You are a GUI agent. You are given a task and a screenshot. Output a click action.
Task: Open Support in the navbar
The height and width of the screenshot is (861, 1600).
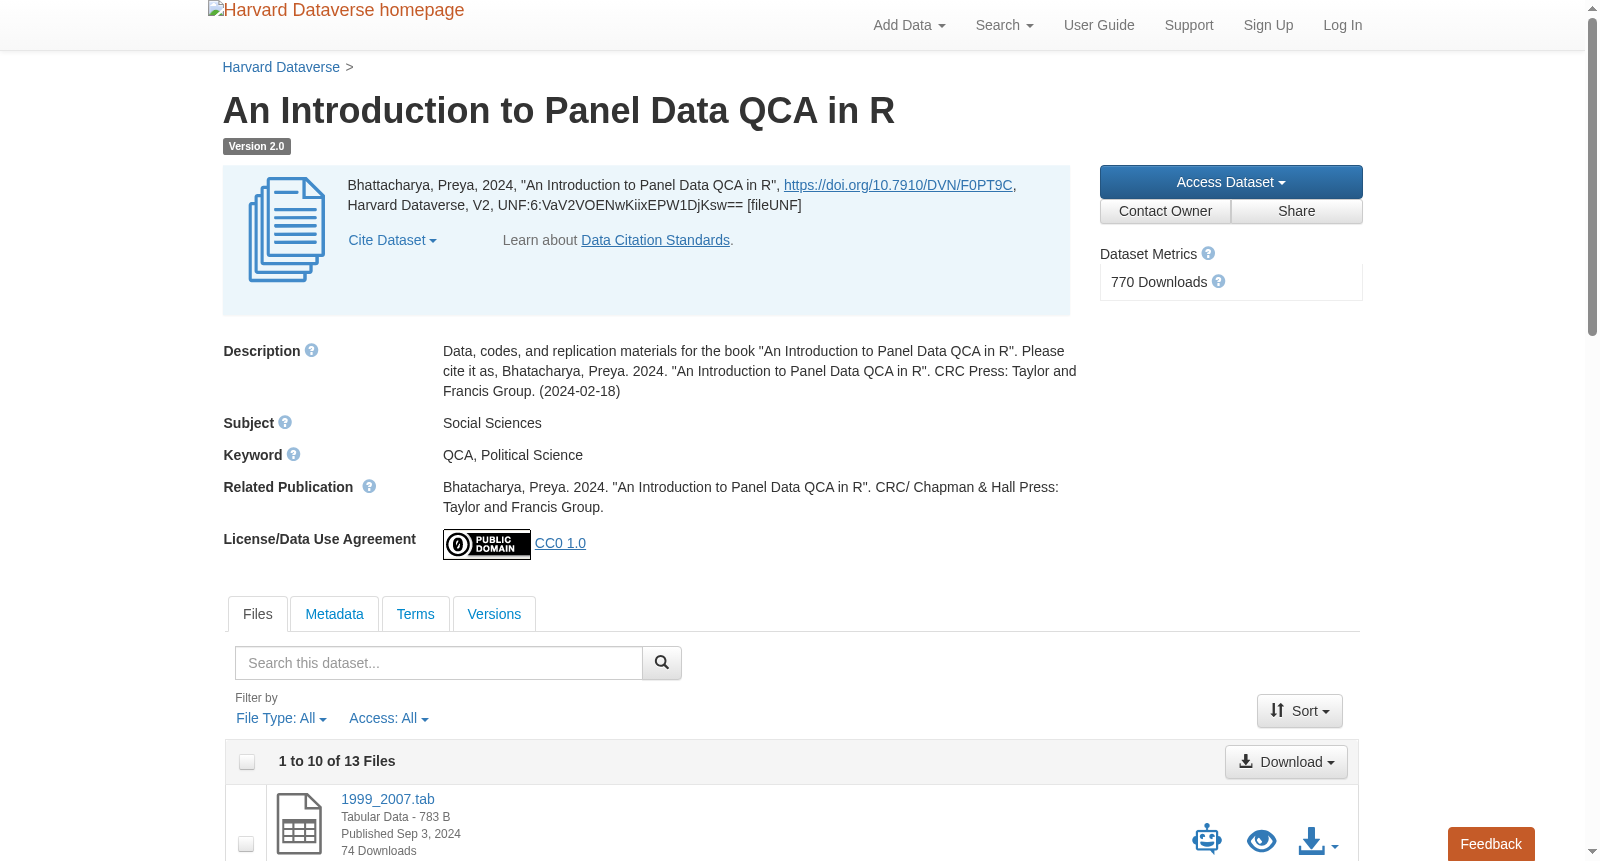coord(1189,25)
